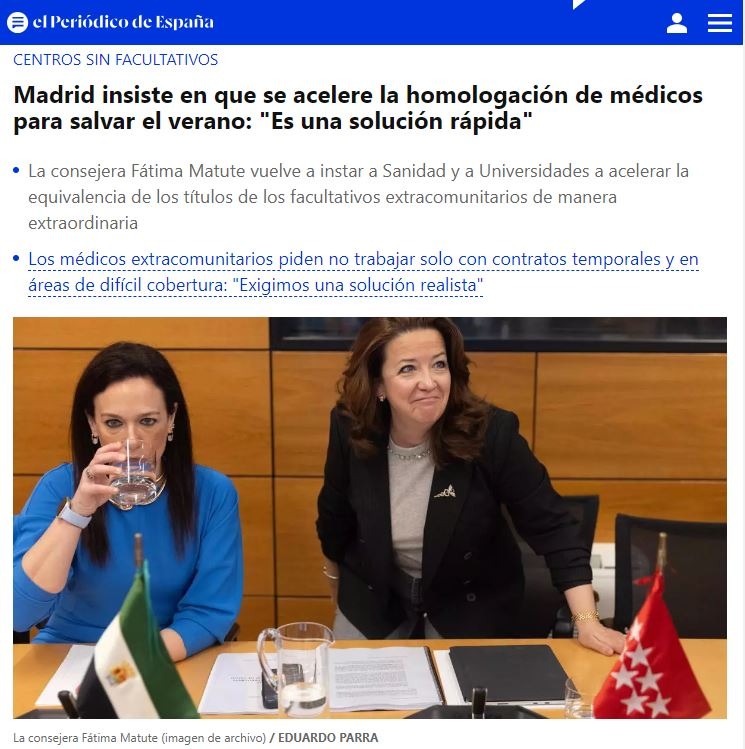
Task: Click the white triangle marker in header
Action: click(577, 4)
